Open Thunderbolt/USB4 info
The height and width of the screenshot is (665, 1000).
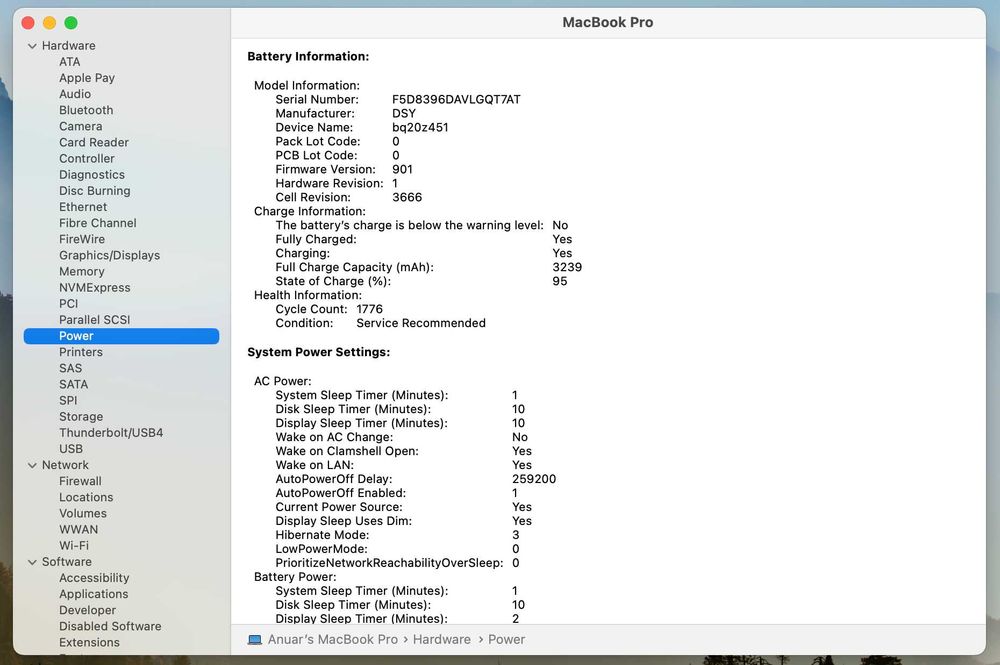point(111,433)
